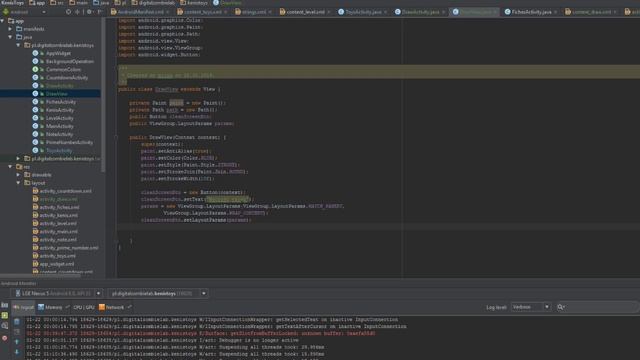640x360 pixels.
Task: Open ToysActivity in project tree
Action: pos(59,151)
